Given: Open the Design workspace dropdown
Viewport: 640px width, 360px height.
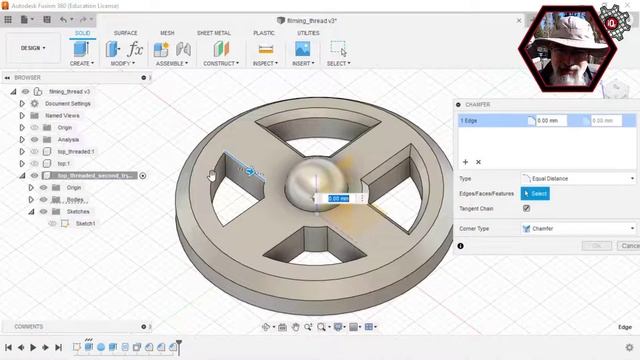Looking at the screenshot, I should (x=33, y=48).
